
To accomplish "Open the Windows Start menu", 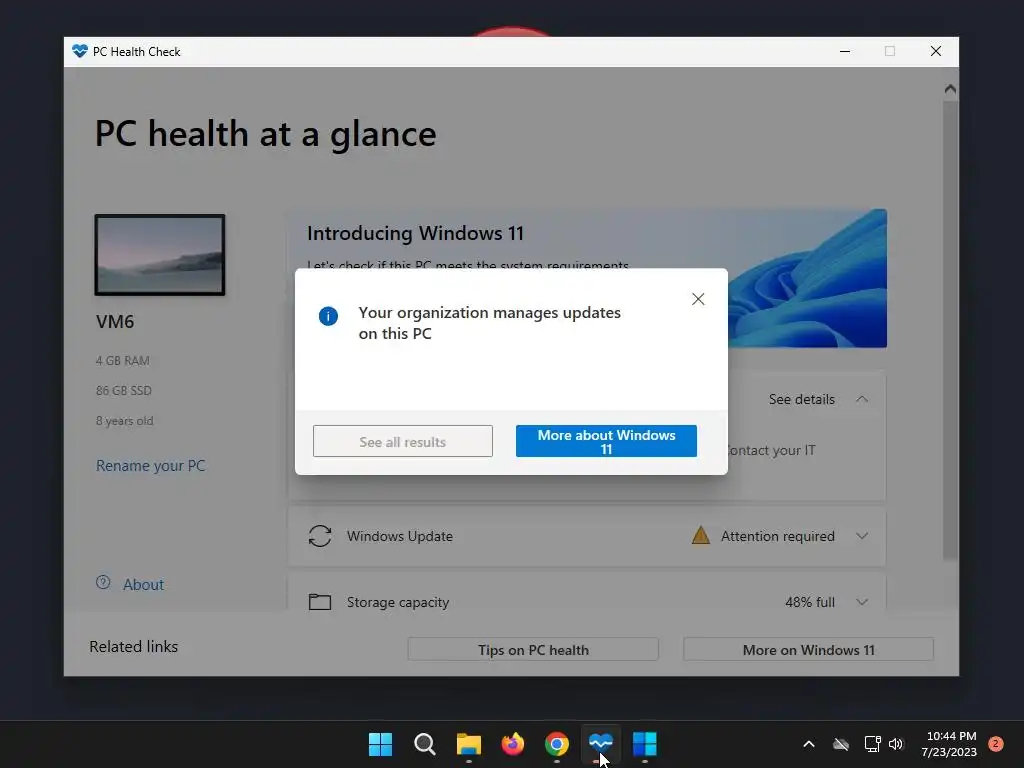I will (x=380, y=744).
